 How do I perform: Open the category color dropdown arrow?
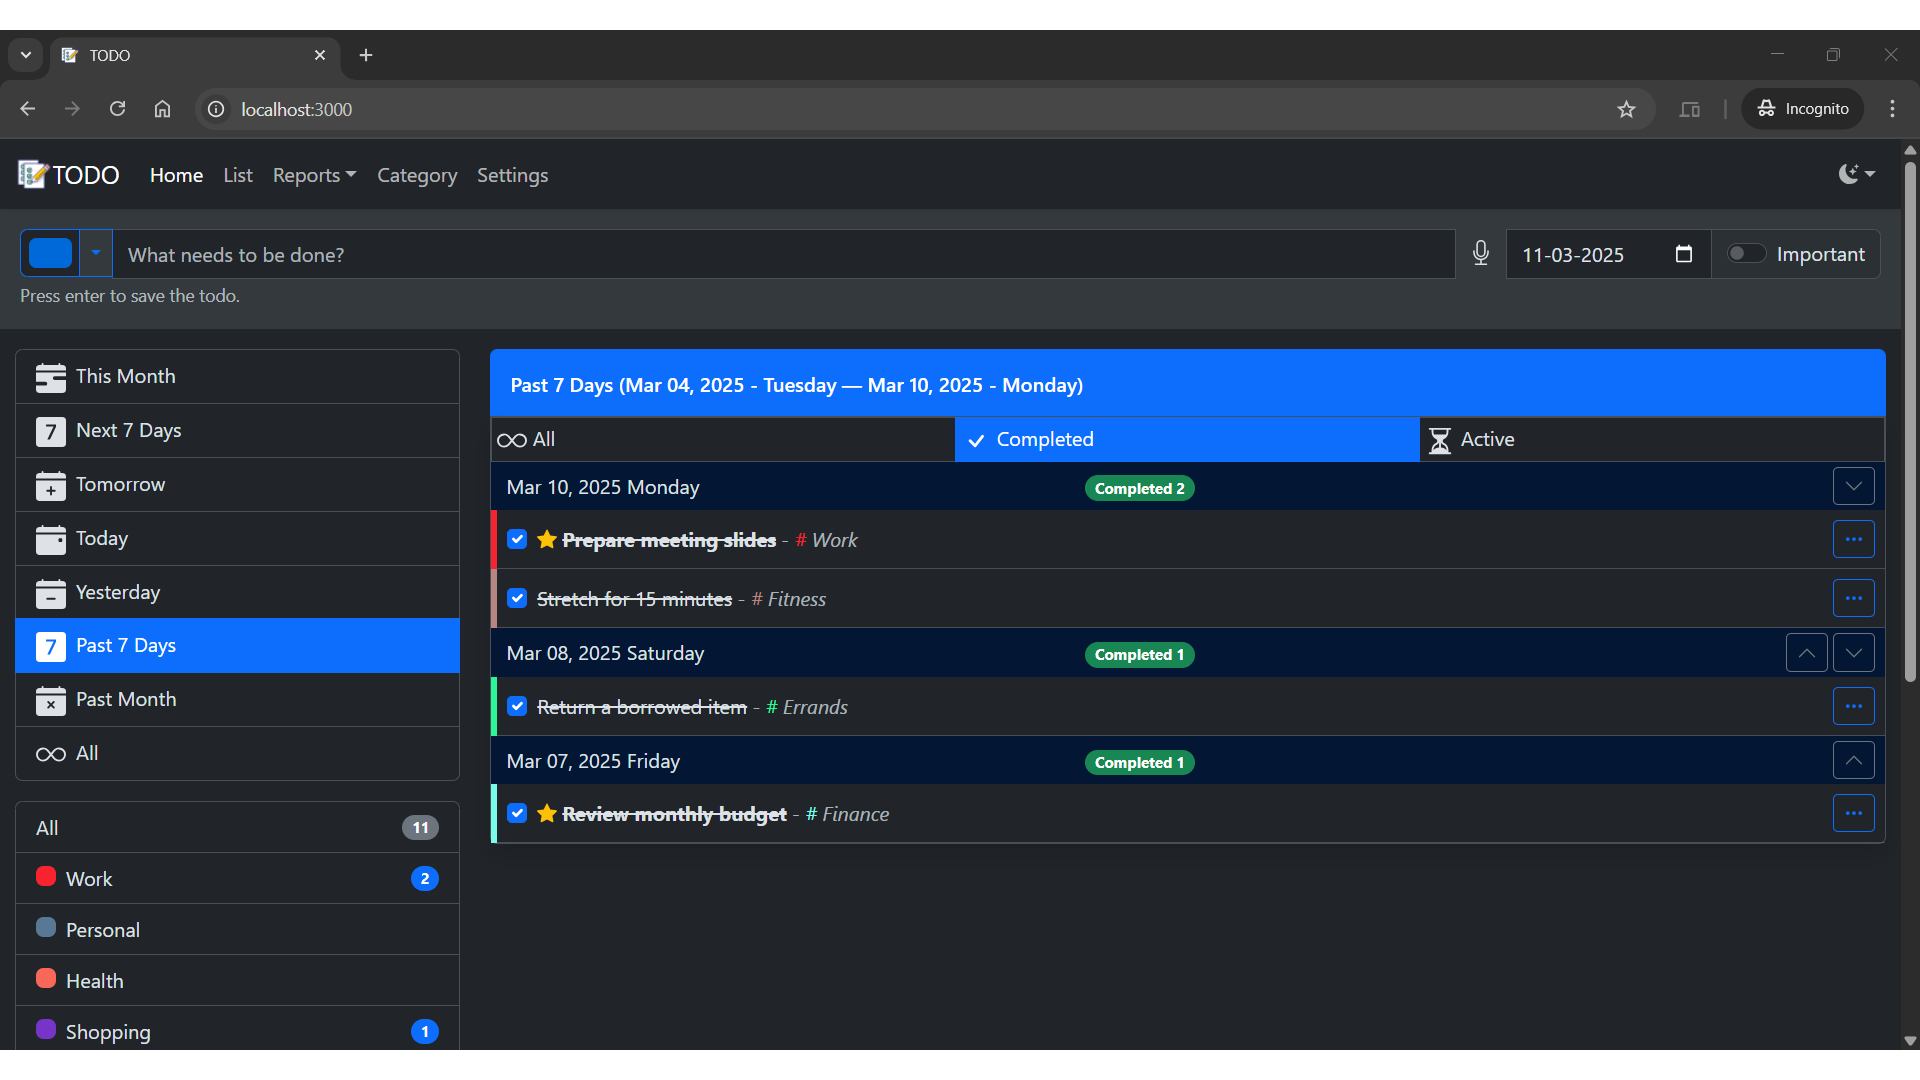pos(96,254)
